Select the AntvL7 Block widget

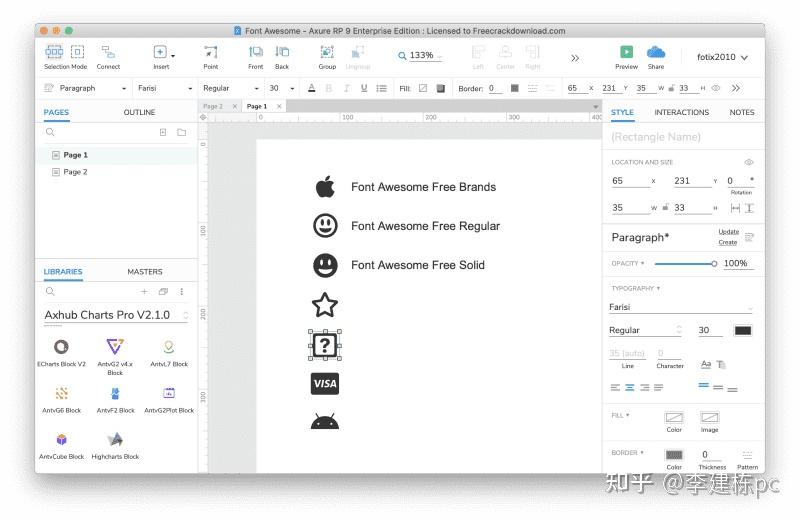(169, 352)
